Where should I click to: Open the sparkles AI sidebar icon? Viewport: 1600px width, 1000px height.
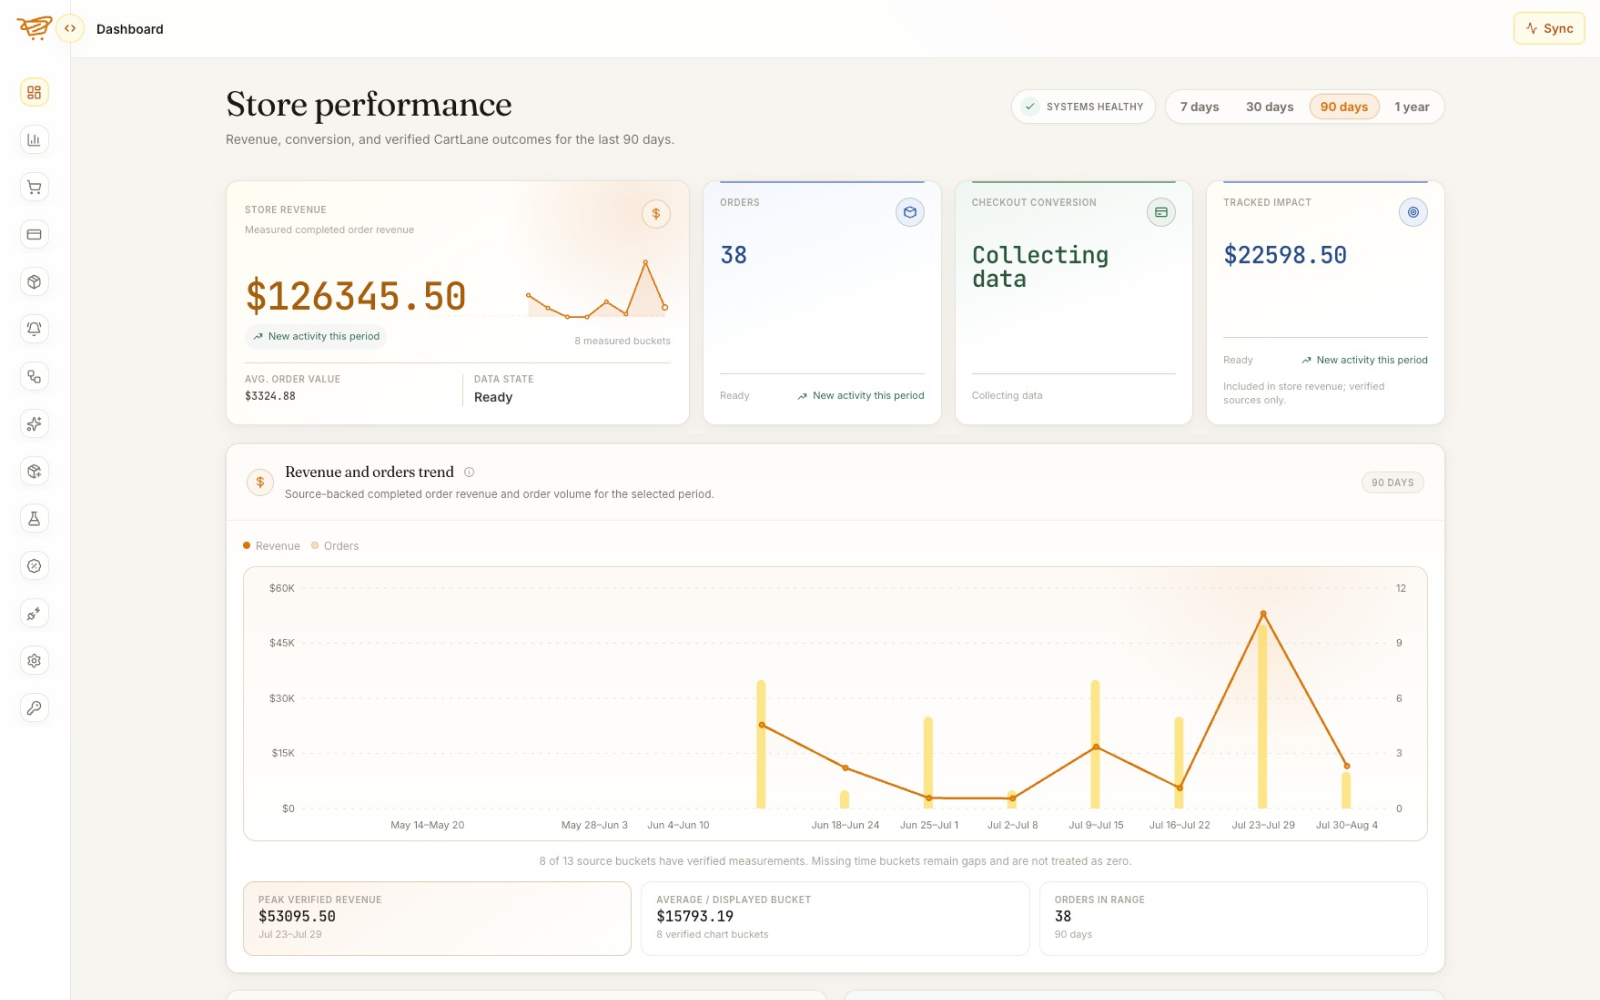(x=34, y=424)
